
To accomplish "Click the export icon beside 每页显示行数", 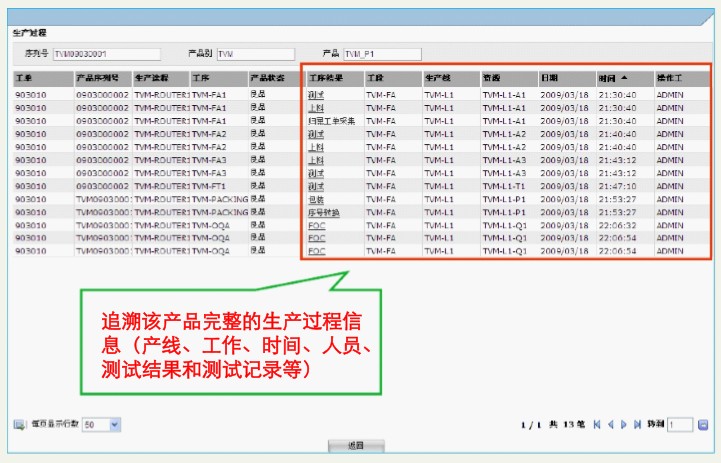I will [20, 424].
